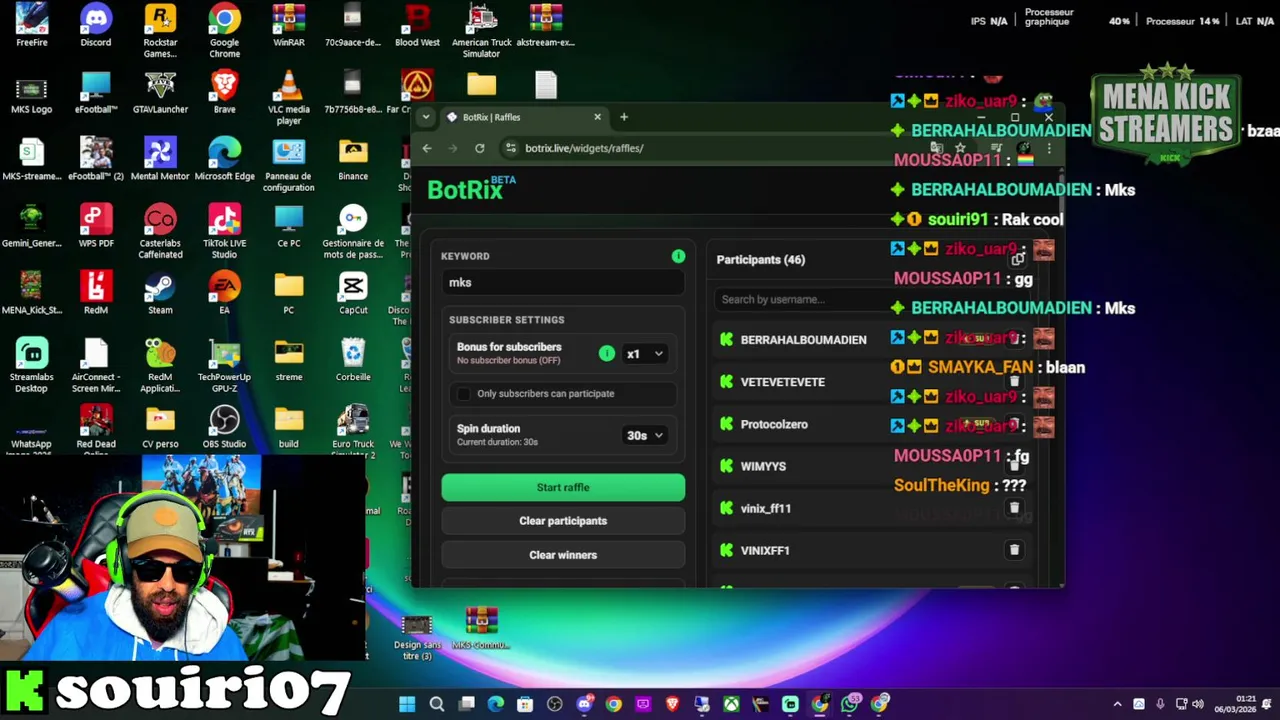Open VLC media player desktop icon
Image resolution: width=1280 pixels, height=720 pixels.
(x=289, y=98)
